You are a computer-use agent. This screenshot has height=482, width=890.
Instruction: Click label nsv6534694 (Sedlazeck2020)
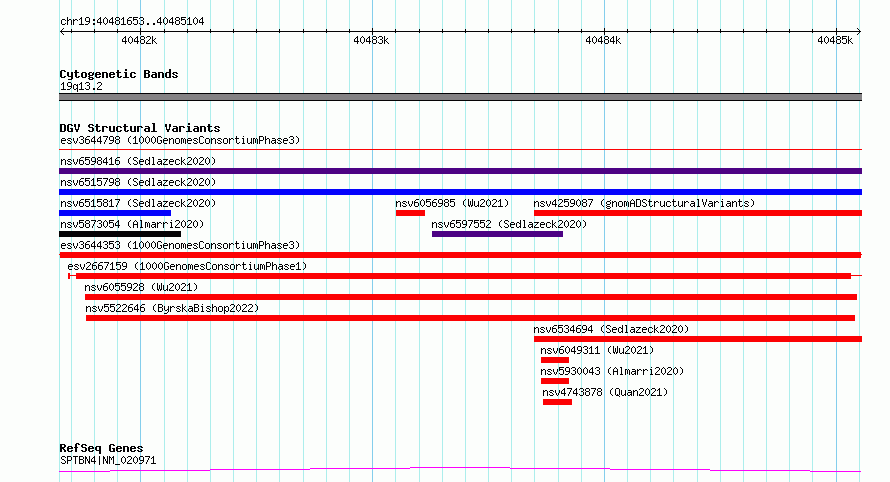pyautogui.click(x=611, y=329)
